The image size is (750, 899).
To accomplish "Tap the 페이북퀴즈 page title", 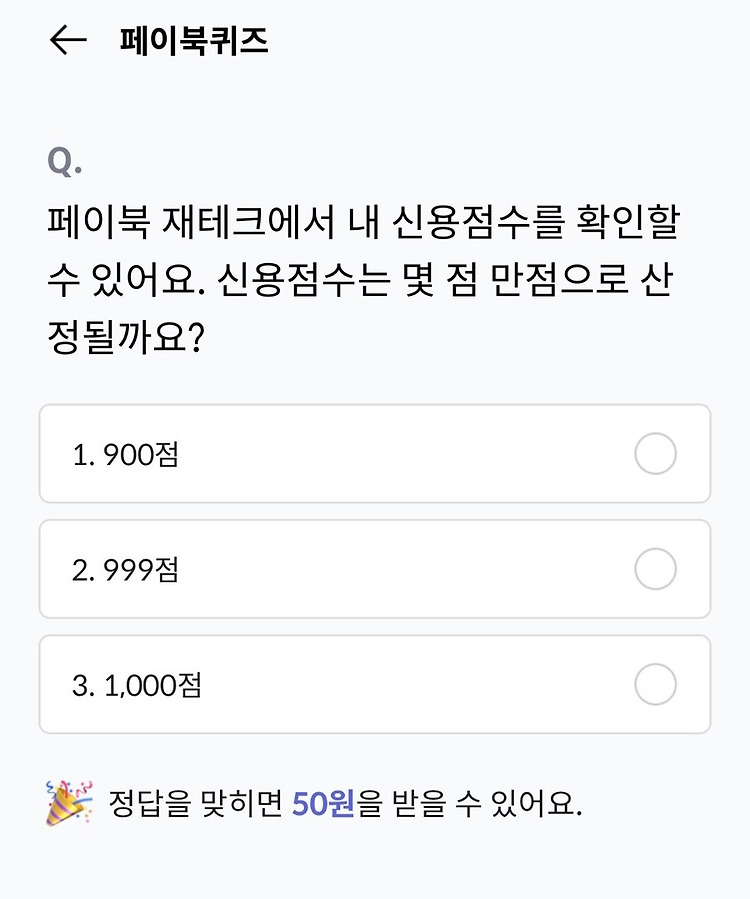I will point(194,41).
